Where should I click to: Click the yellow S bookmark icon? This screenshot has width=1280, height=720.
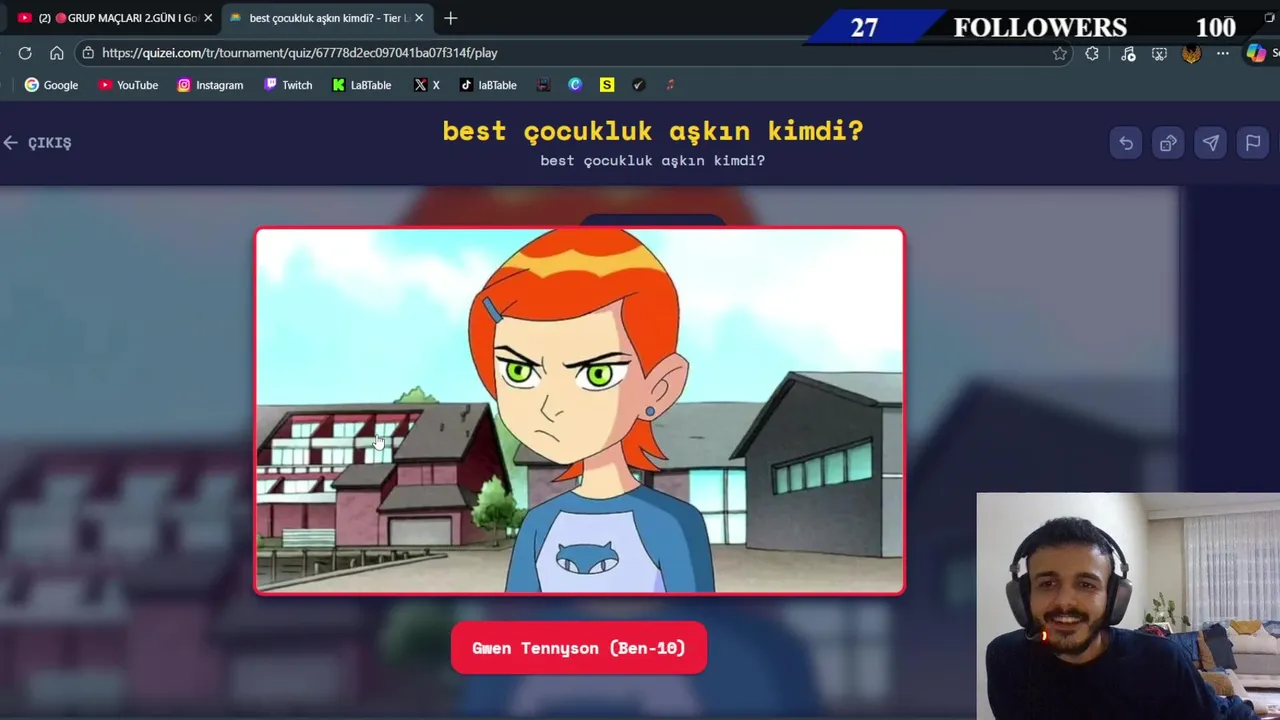coord(607,85)
